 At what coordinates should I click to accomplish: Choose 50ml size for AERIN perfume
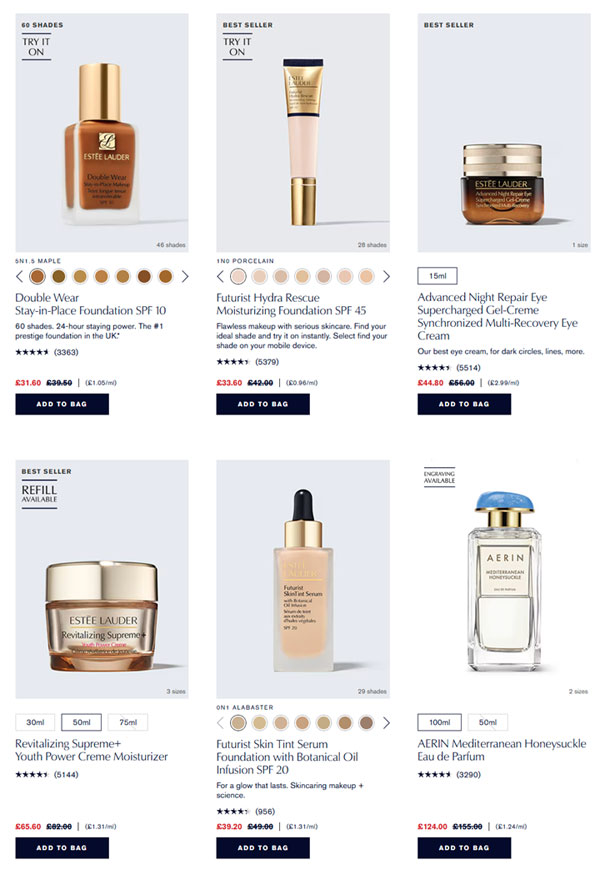[488, 722]
